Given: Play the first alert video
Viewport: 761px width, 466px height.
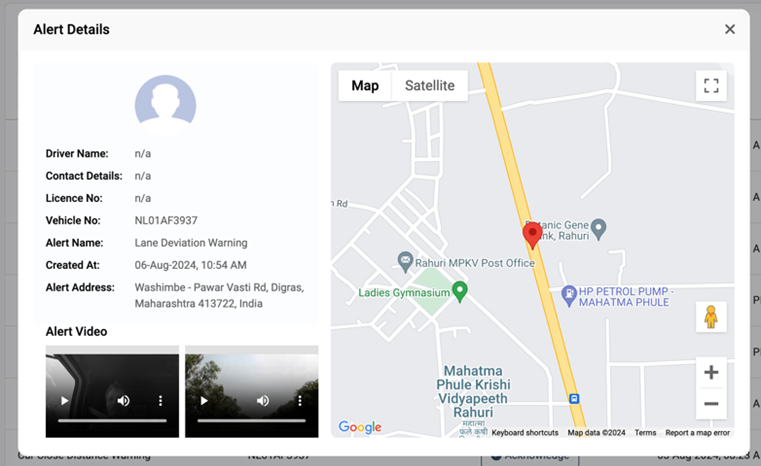Looking at the screenshot, I should [65, 401].
